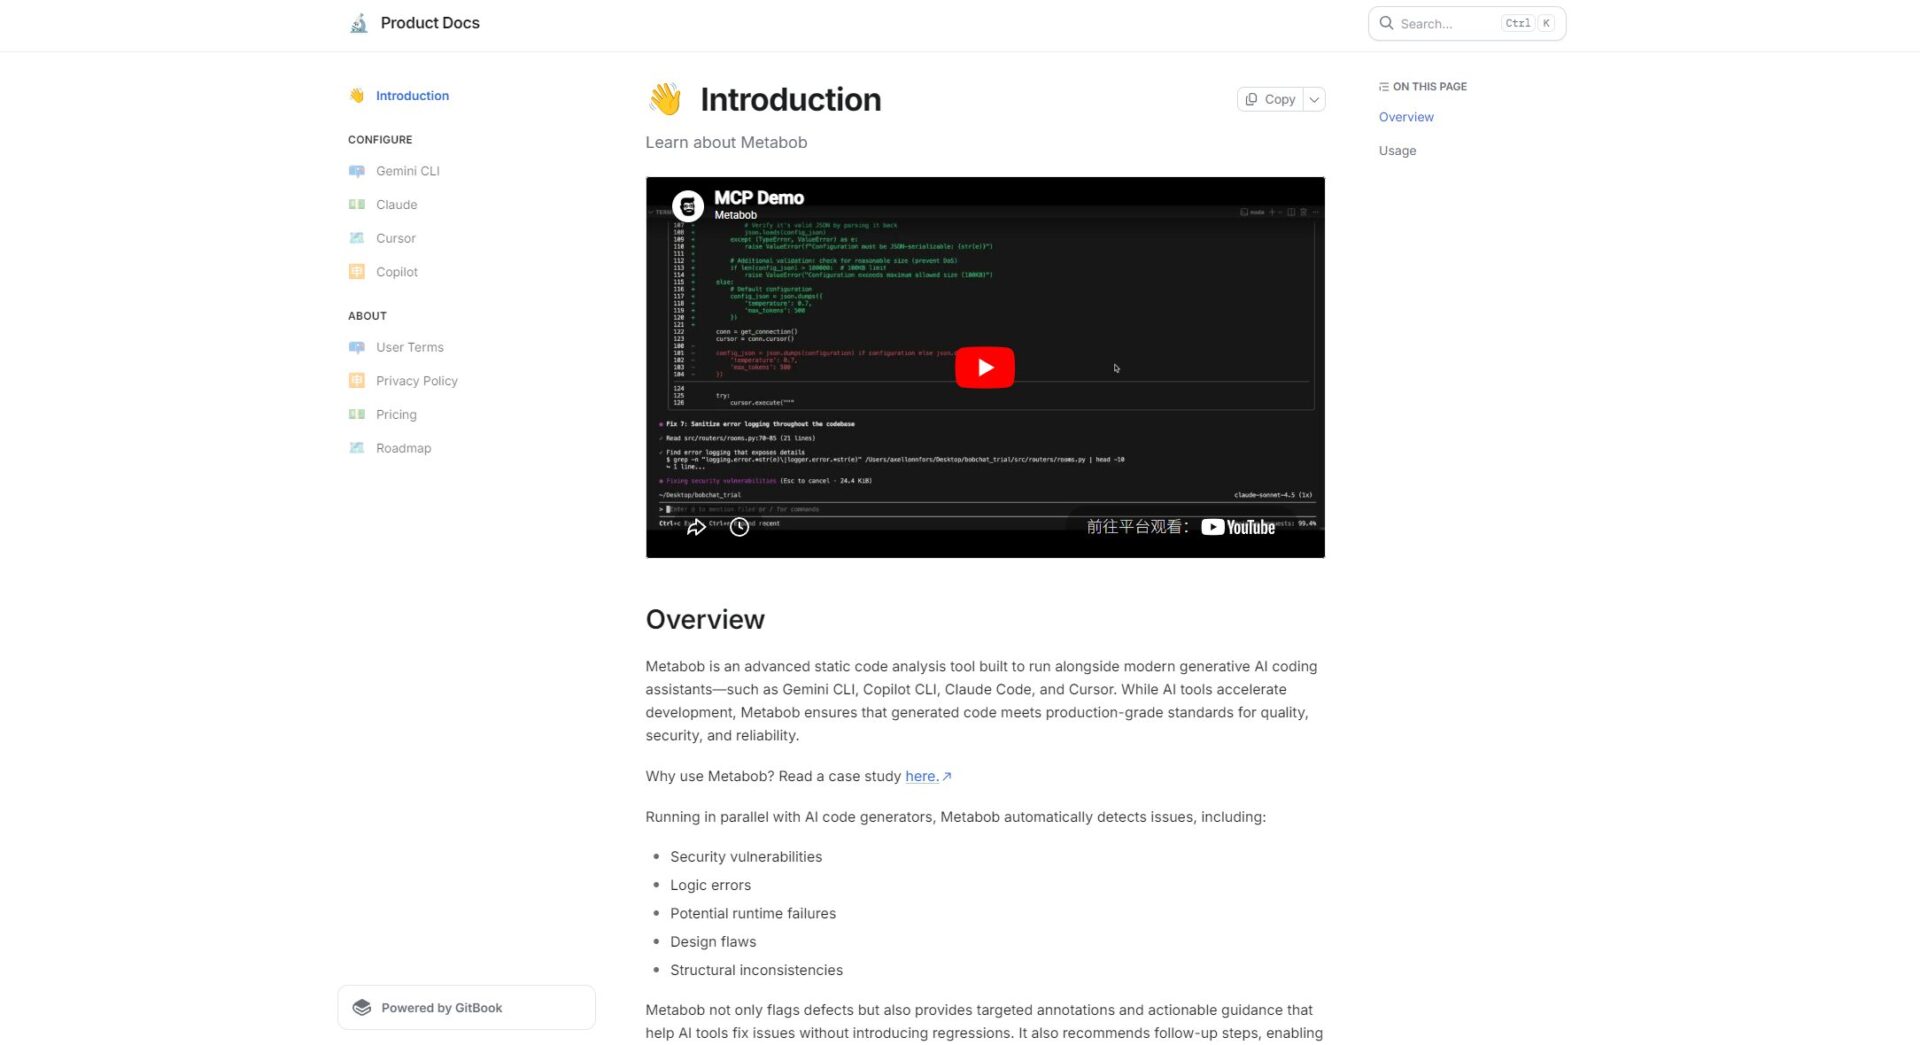This screenshot has width=1920, height=1045.
Task: Click the Ctrl shortcut key badge
Action: [1517, 23]
